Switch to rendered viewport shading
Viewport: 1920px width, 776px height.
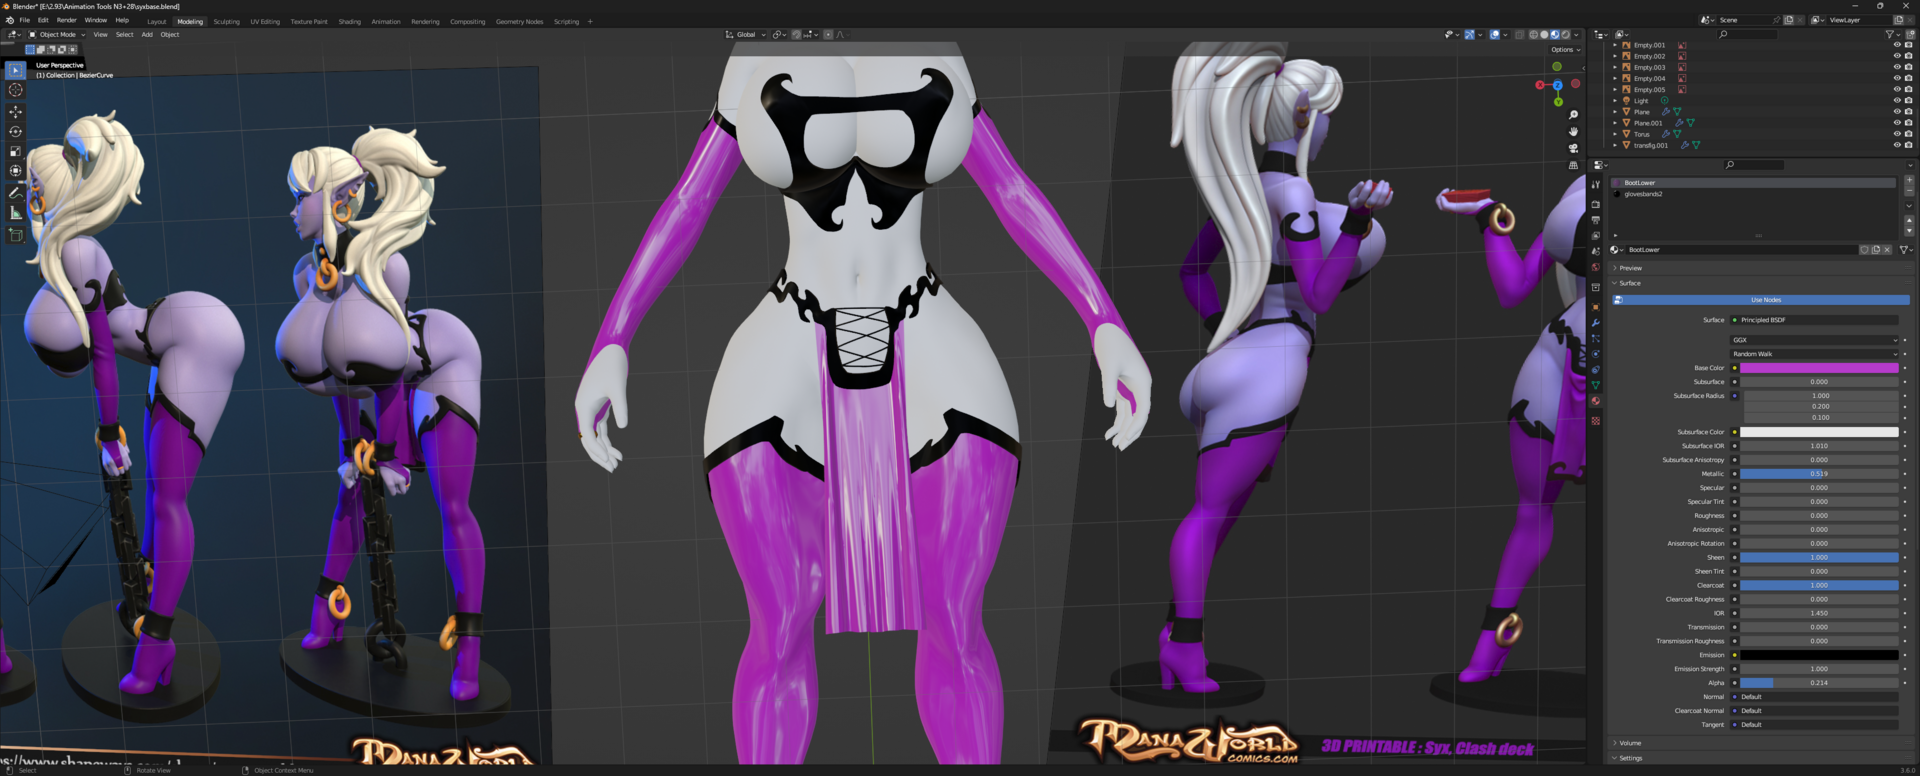pos(1566,35)
